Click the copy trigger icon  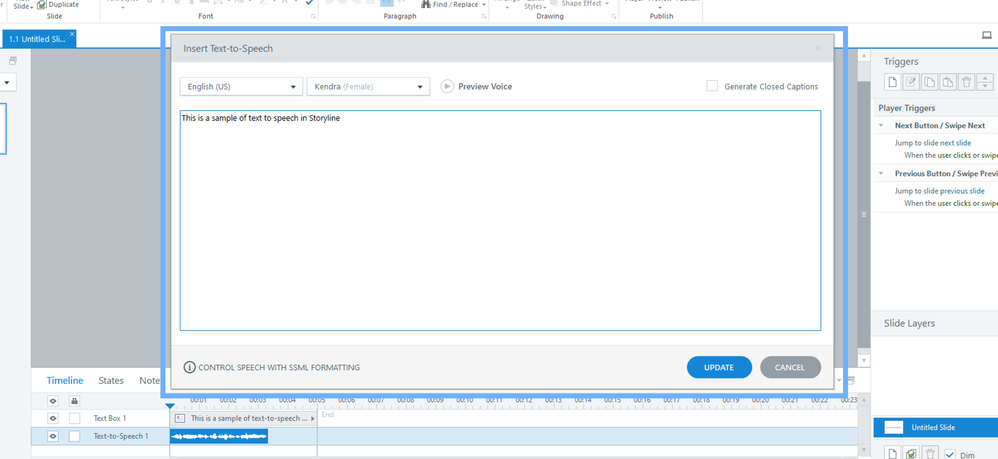coord(929,83)
